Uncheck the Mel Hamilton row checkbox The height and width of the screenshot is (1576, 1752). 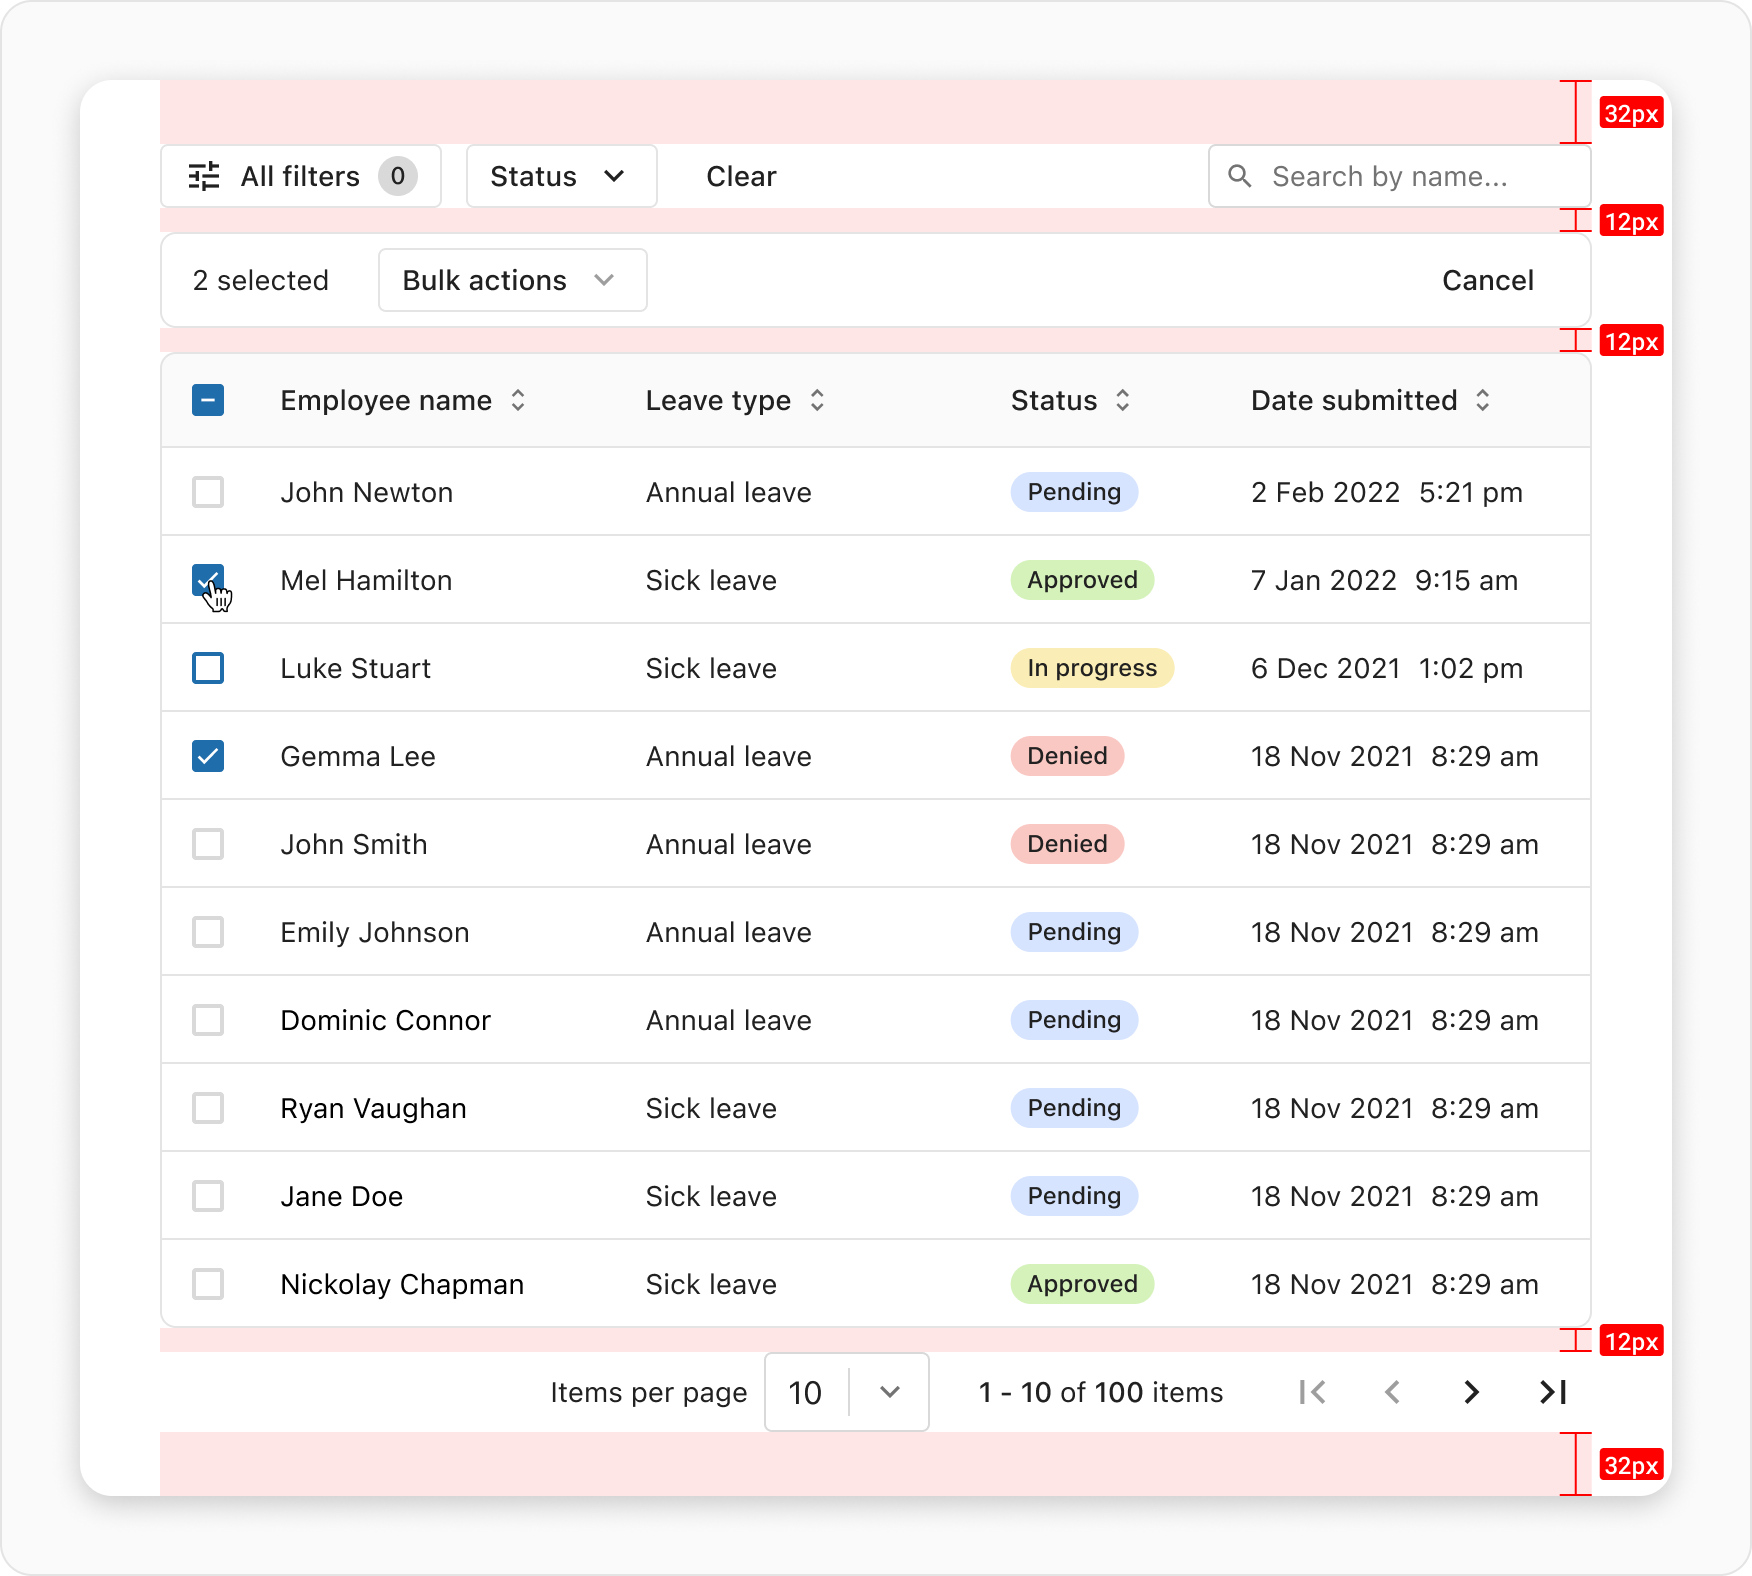(208, 580)
